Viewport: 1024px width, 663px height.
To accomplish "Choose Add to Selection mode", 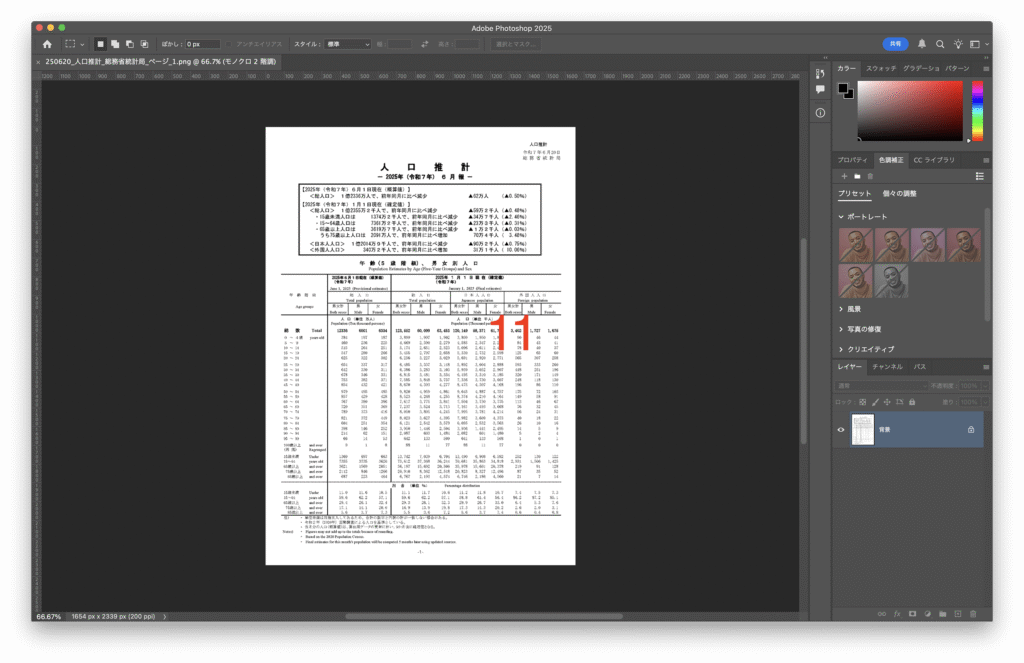I will (x=115, y=44).
